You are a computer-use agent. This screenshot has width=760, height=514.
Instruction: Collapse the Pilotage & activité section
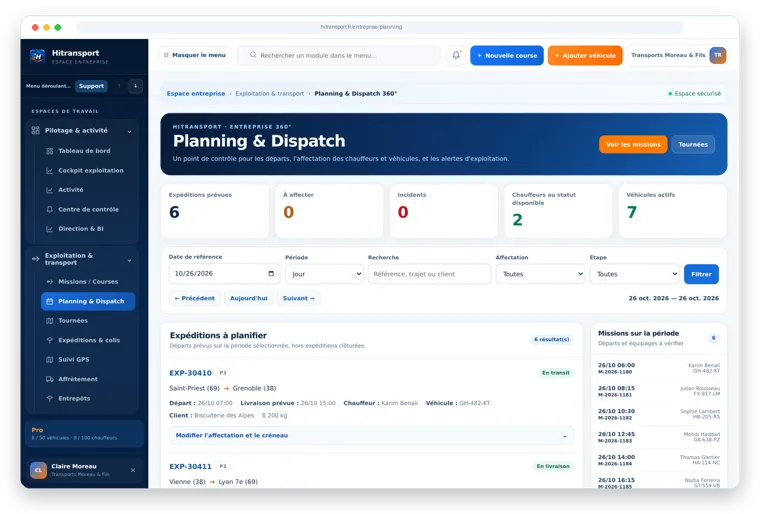129,131
